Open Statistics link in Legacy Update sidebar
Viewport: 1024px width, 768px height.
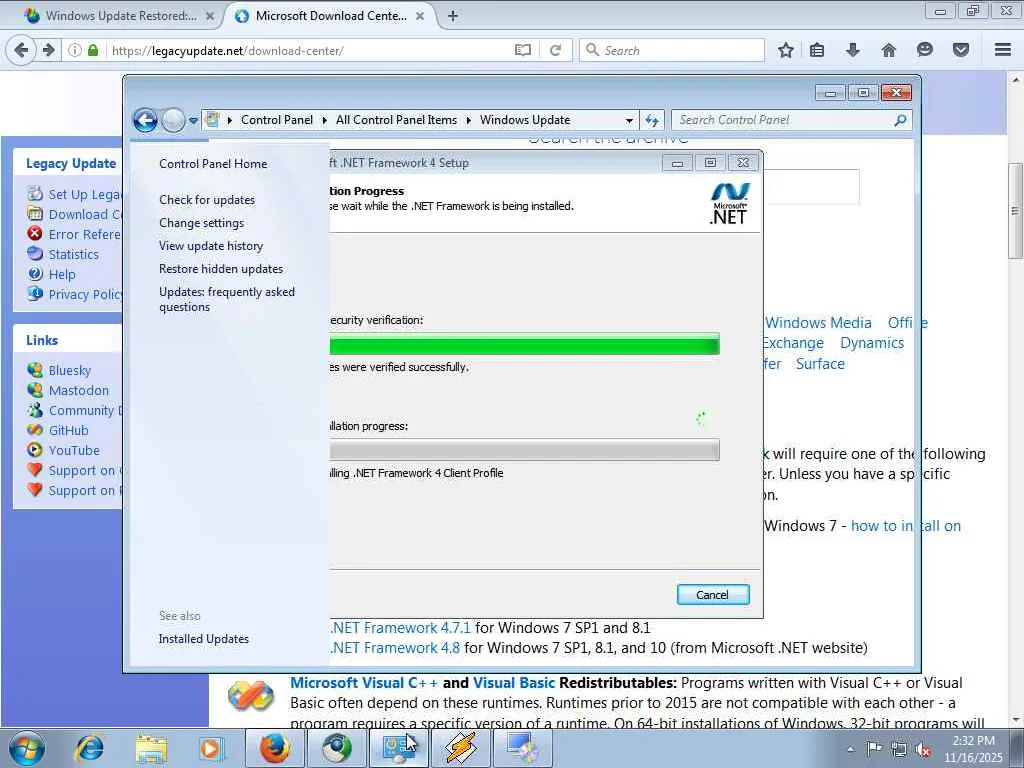point(74,254)
